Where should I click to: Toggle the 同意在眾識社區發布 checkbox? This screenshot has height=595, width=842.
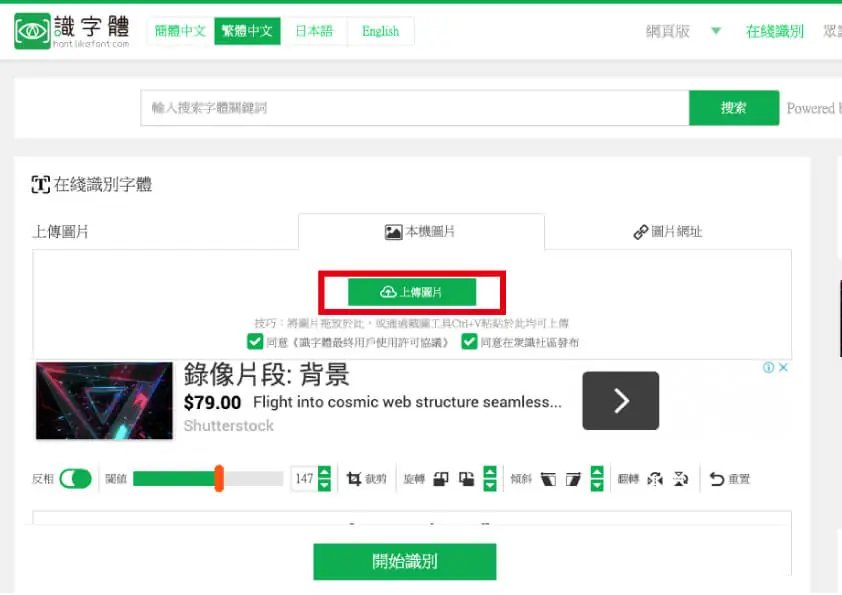(x=469, y=342)
